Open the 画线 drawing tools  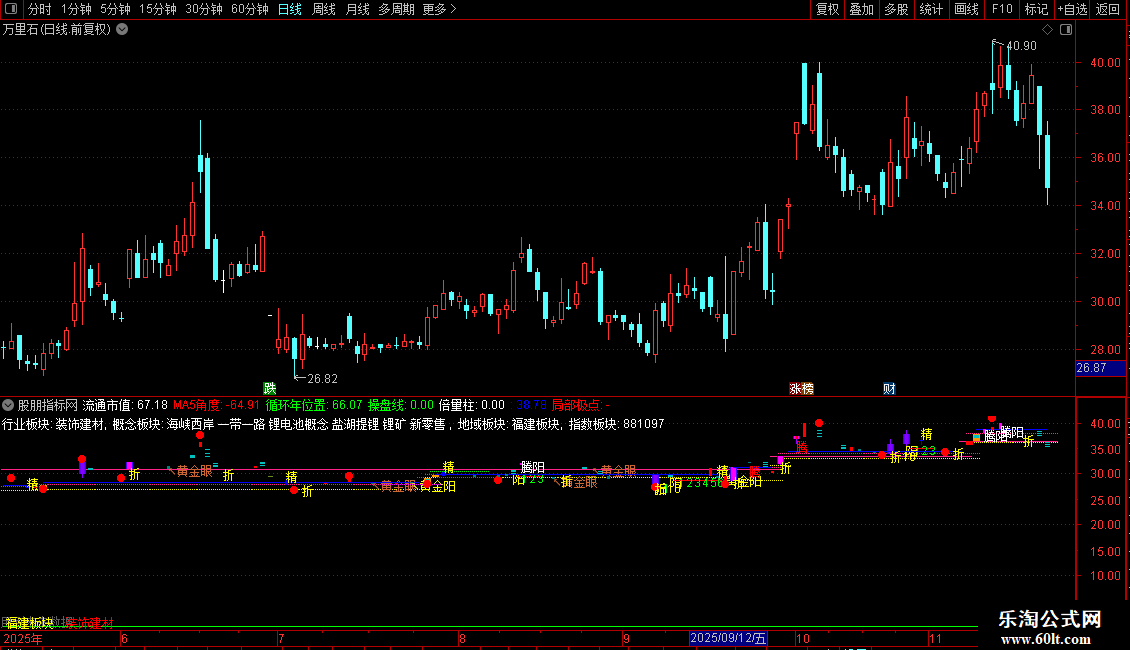click(x=966, y=9)
